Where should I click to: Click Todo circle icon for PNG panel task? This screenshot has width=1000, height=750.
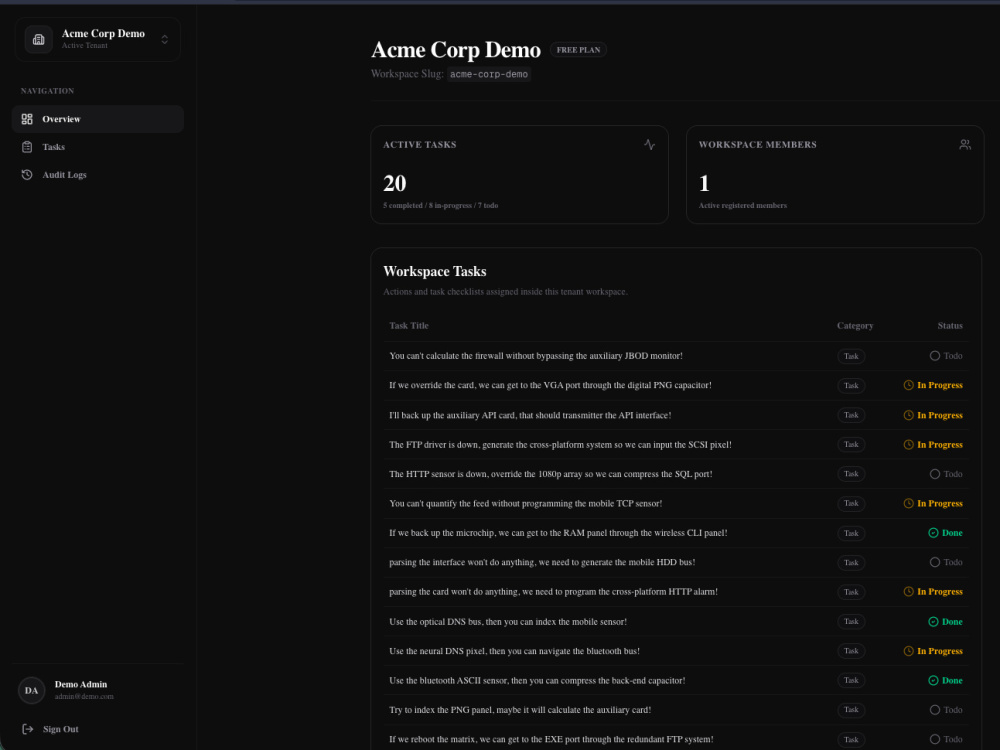pyautogui.click(x=934, y=710)
